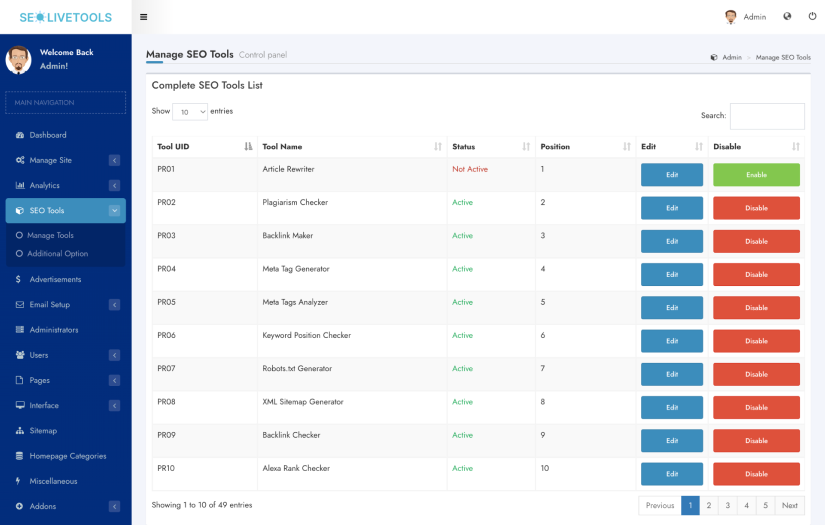This screenshot has height=525, width=825.
Task: Expand the Users submenu chevron
Action: [x=115, y=355]
